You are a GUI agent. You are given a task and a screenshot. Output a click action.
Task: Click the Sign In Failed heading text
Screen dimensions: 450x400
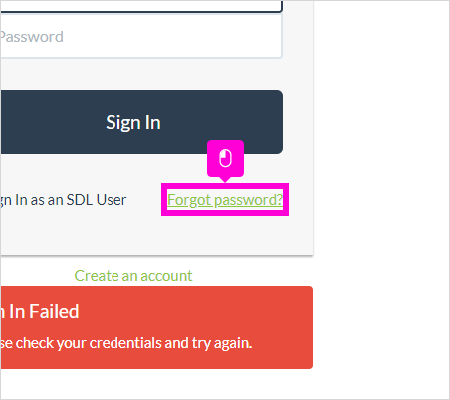[39, 311]
